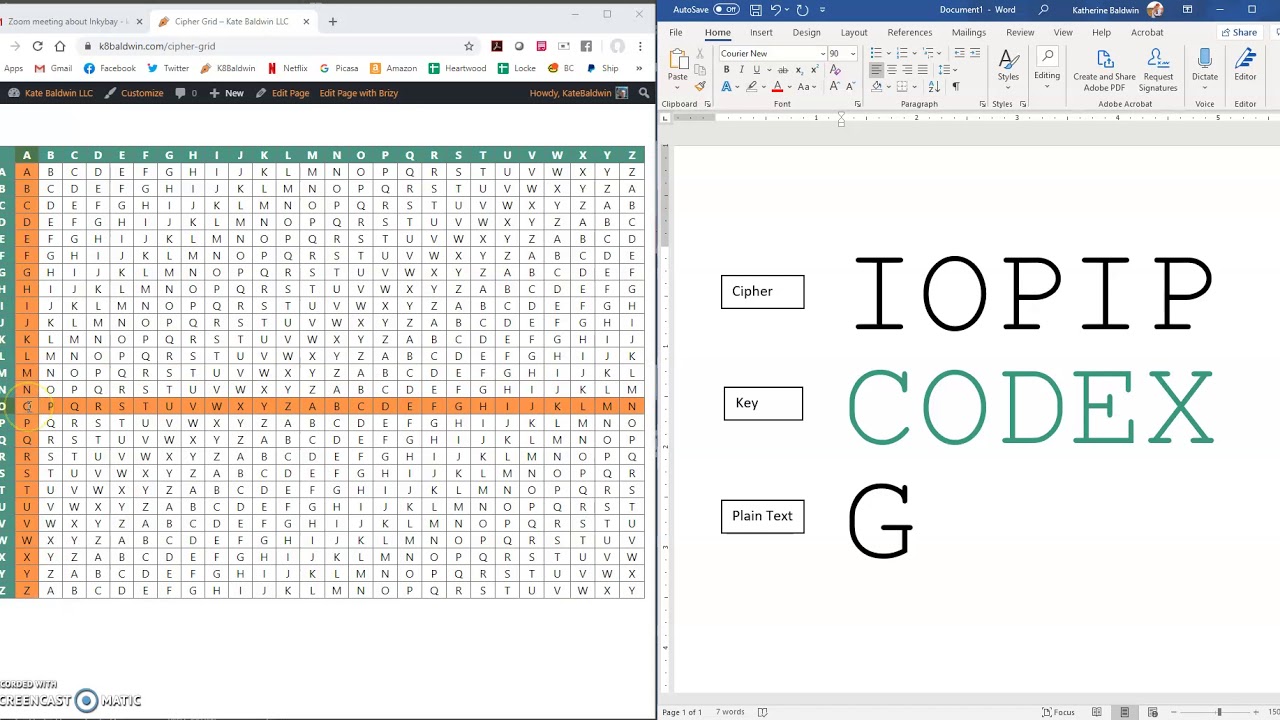Open the bookmarks overflow chevron in Chrome

(639, 68)
